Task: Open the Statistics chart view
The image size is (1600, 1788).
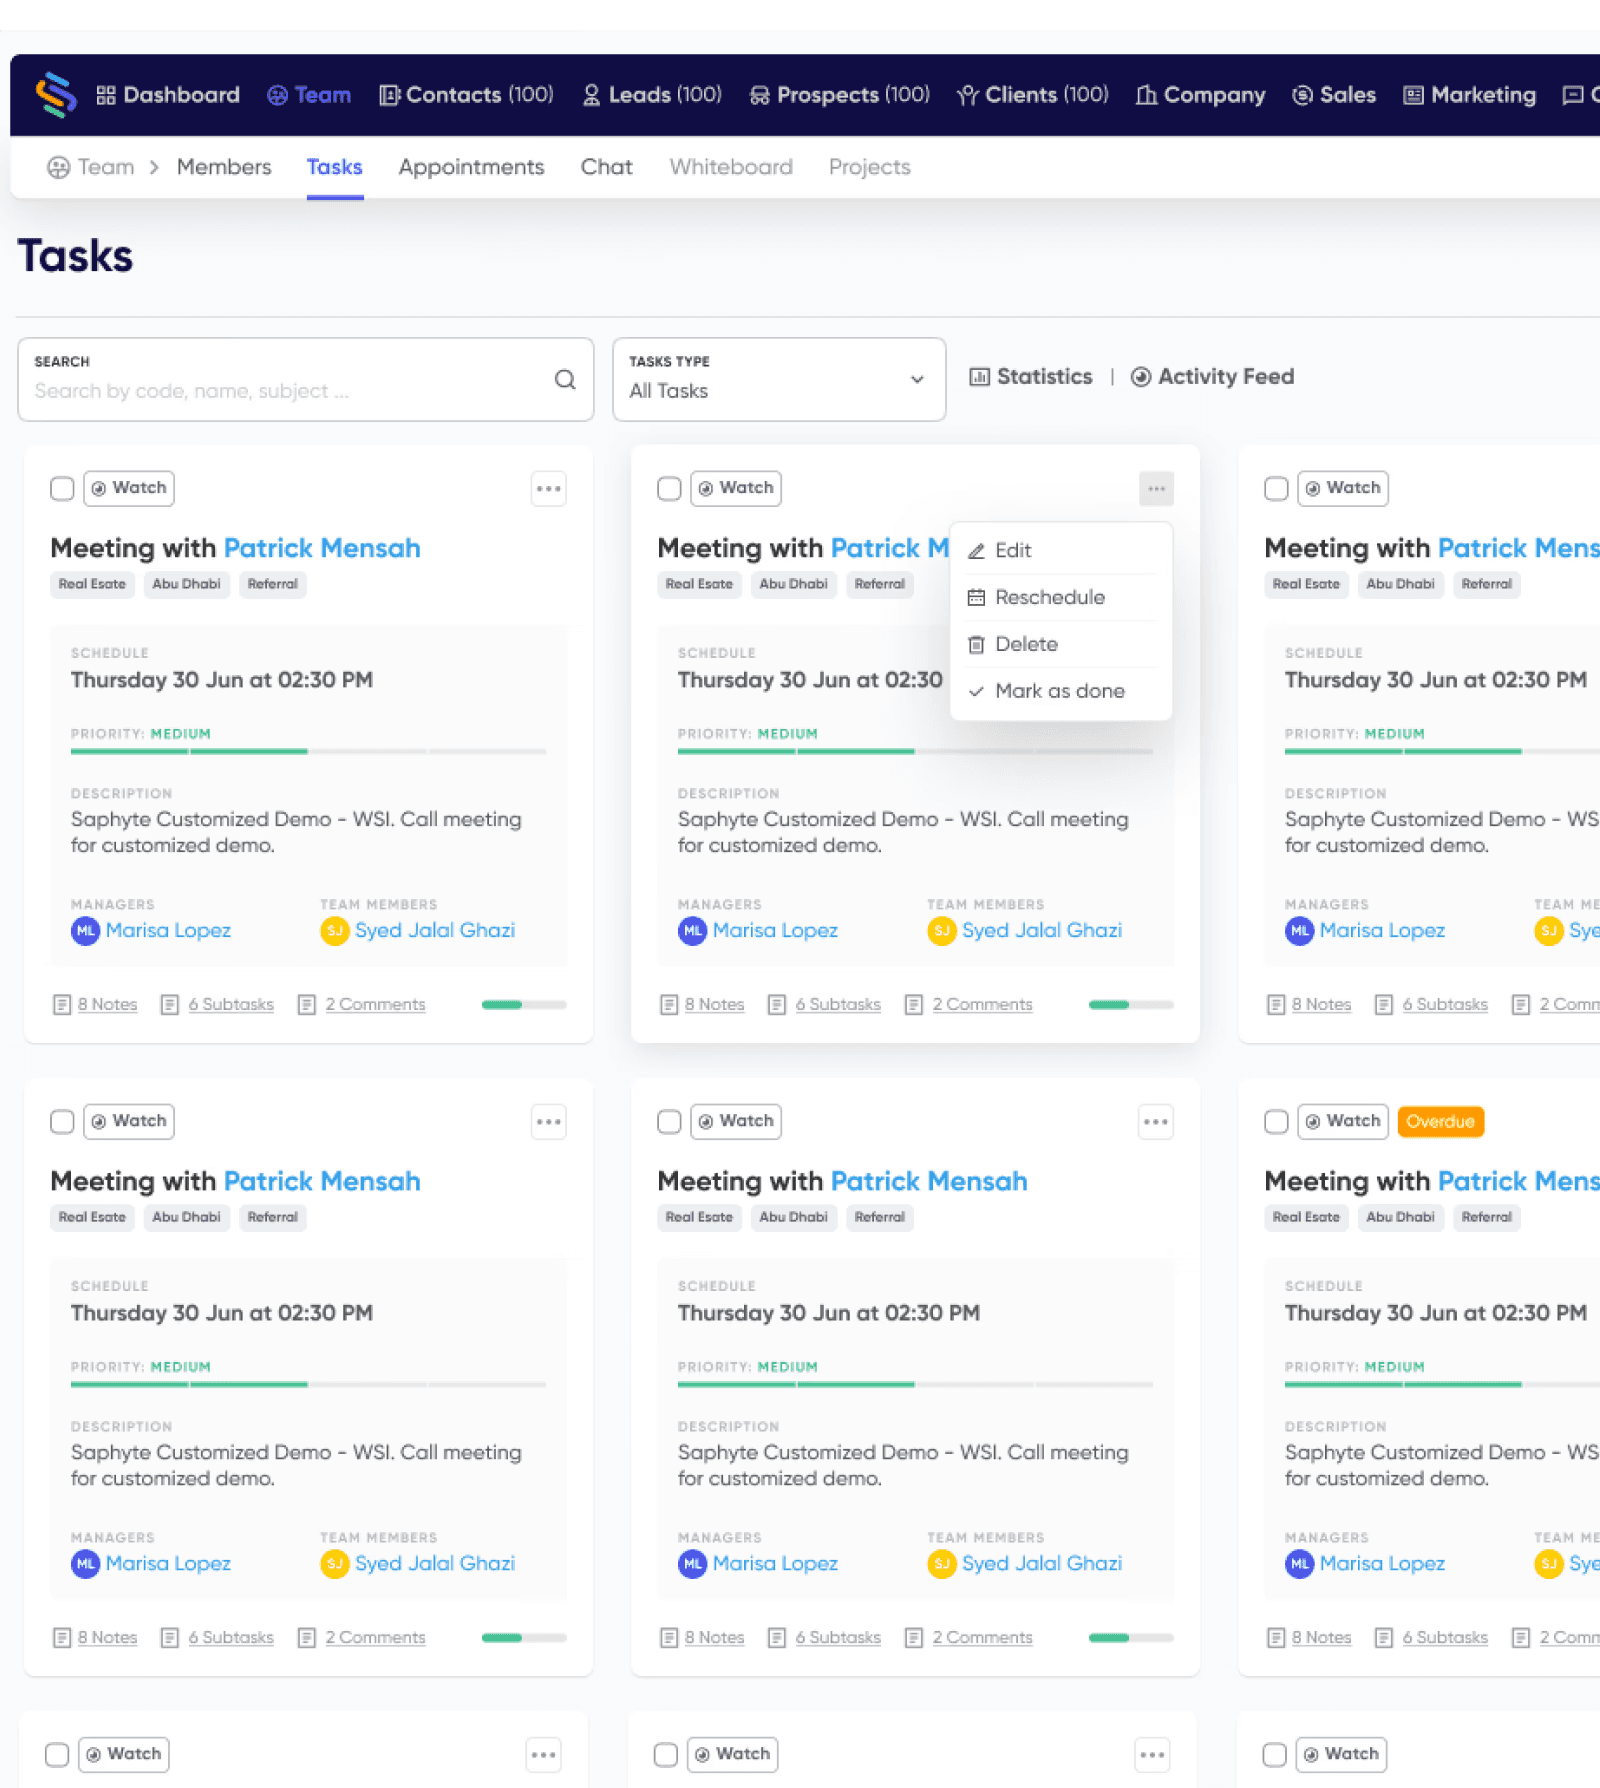Action: 1031,377
